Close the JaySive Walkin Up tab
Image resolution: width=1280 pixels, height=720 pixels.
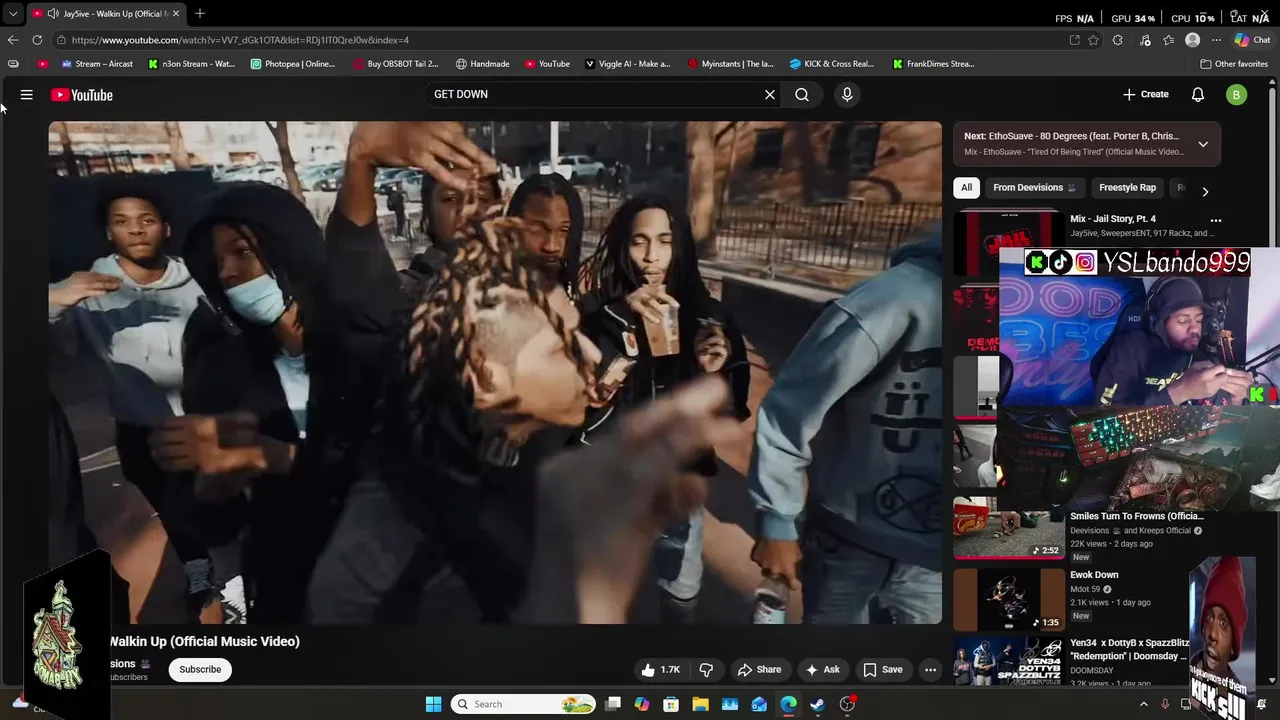tap(176, 14)
